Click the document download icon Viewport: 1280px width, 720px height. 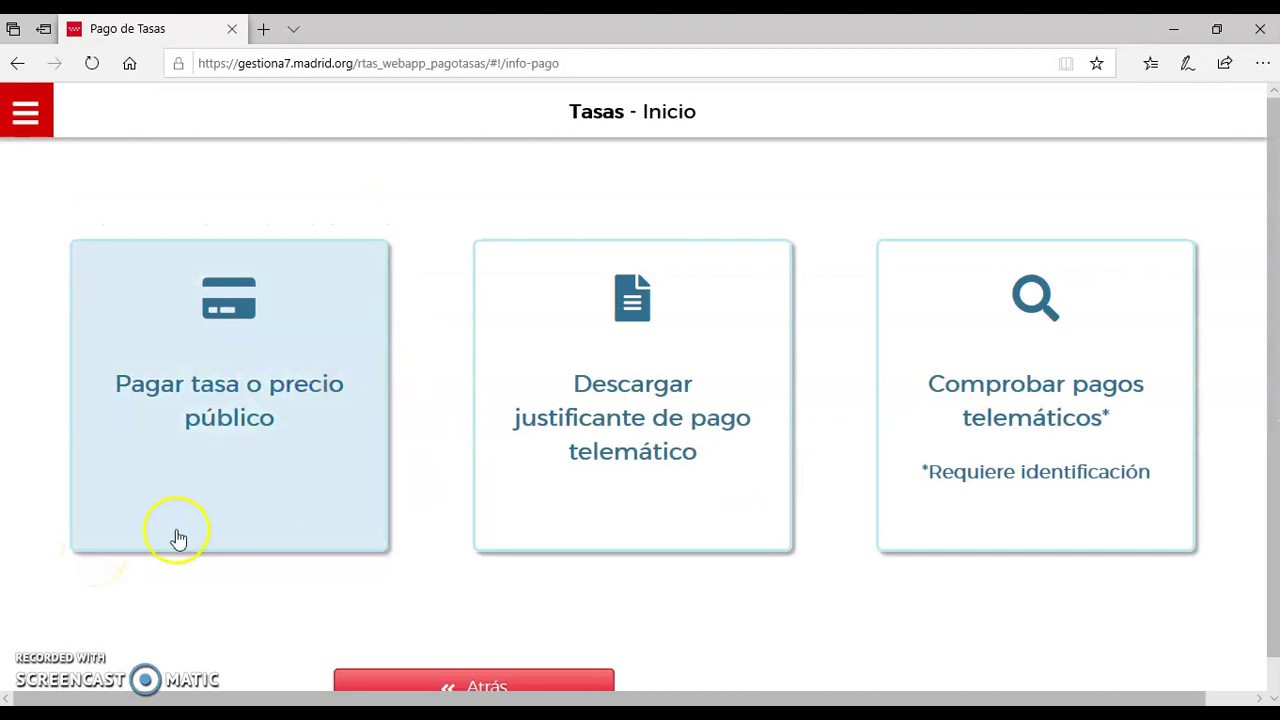click(x=632, y=298)
